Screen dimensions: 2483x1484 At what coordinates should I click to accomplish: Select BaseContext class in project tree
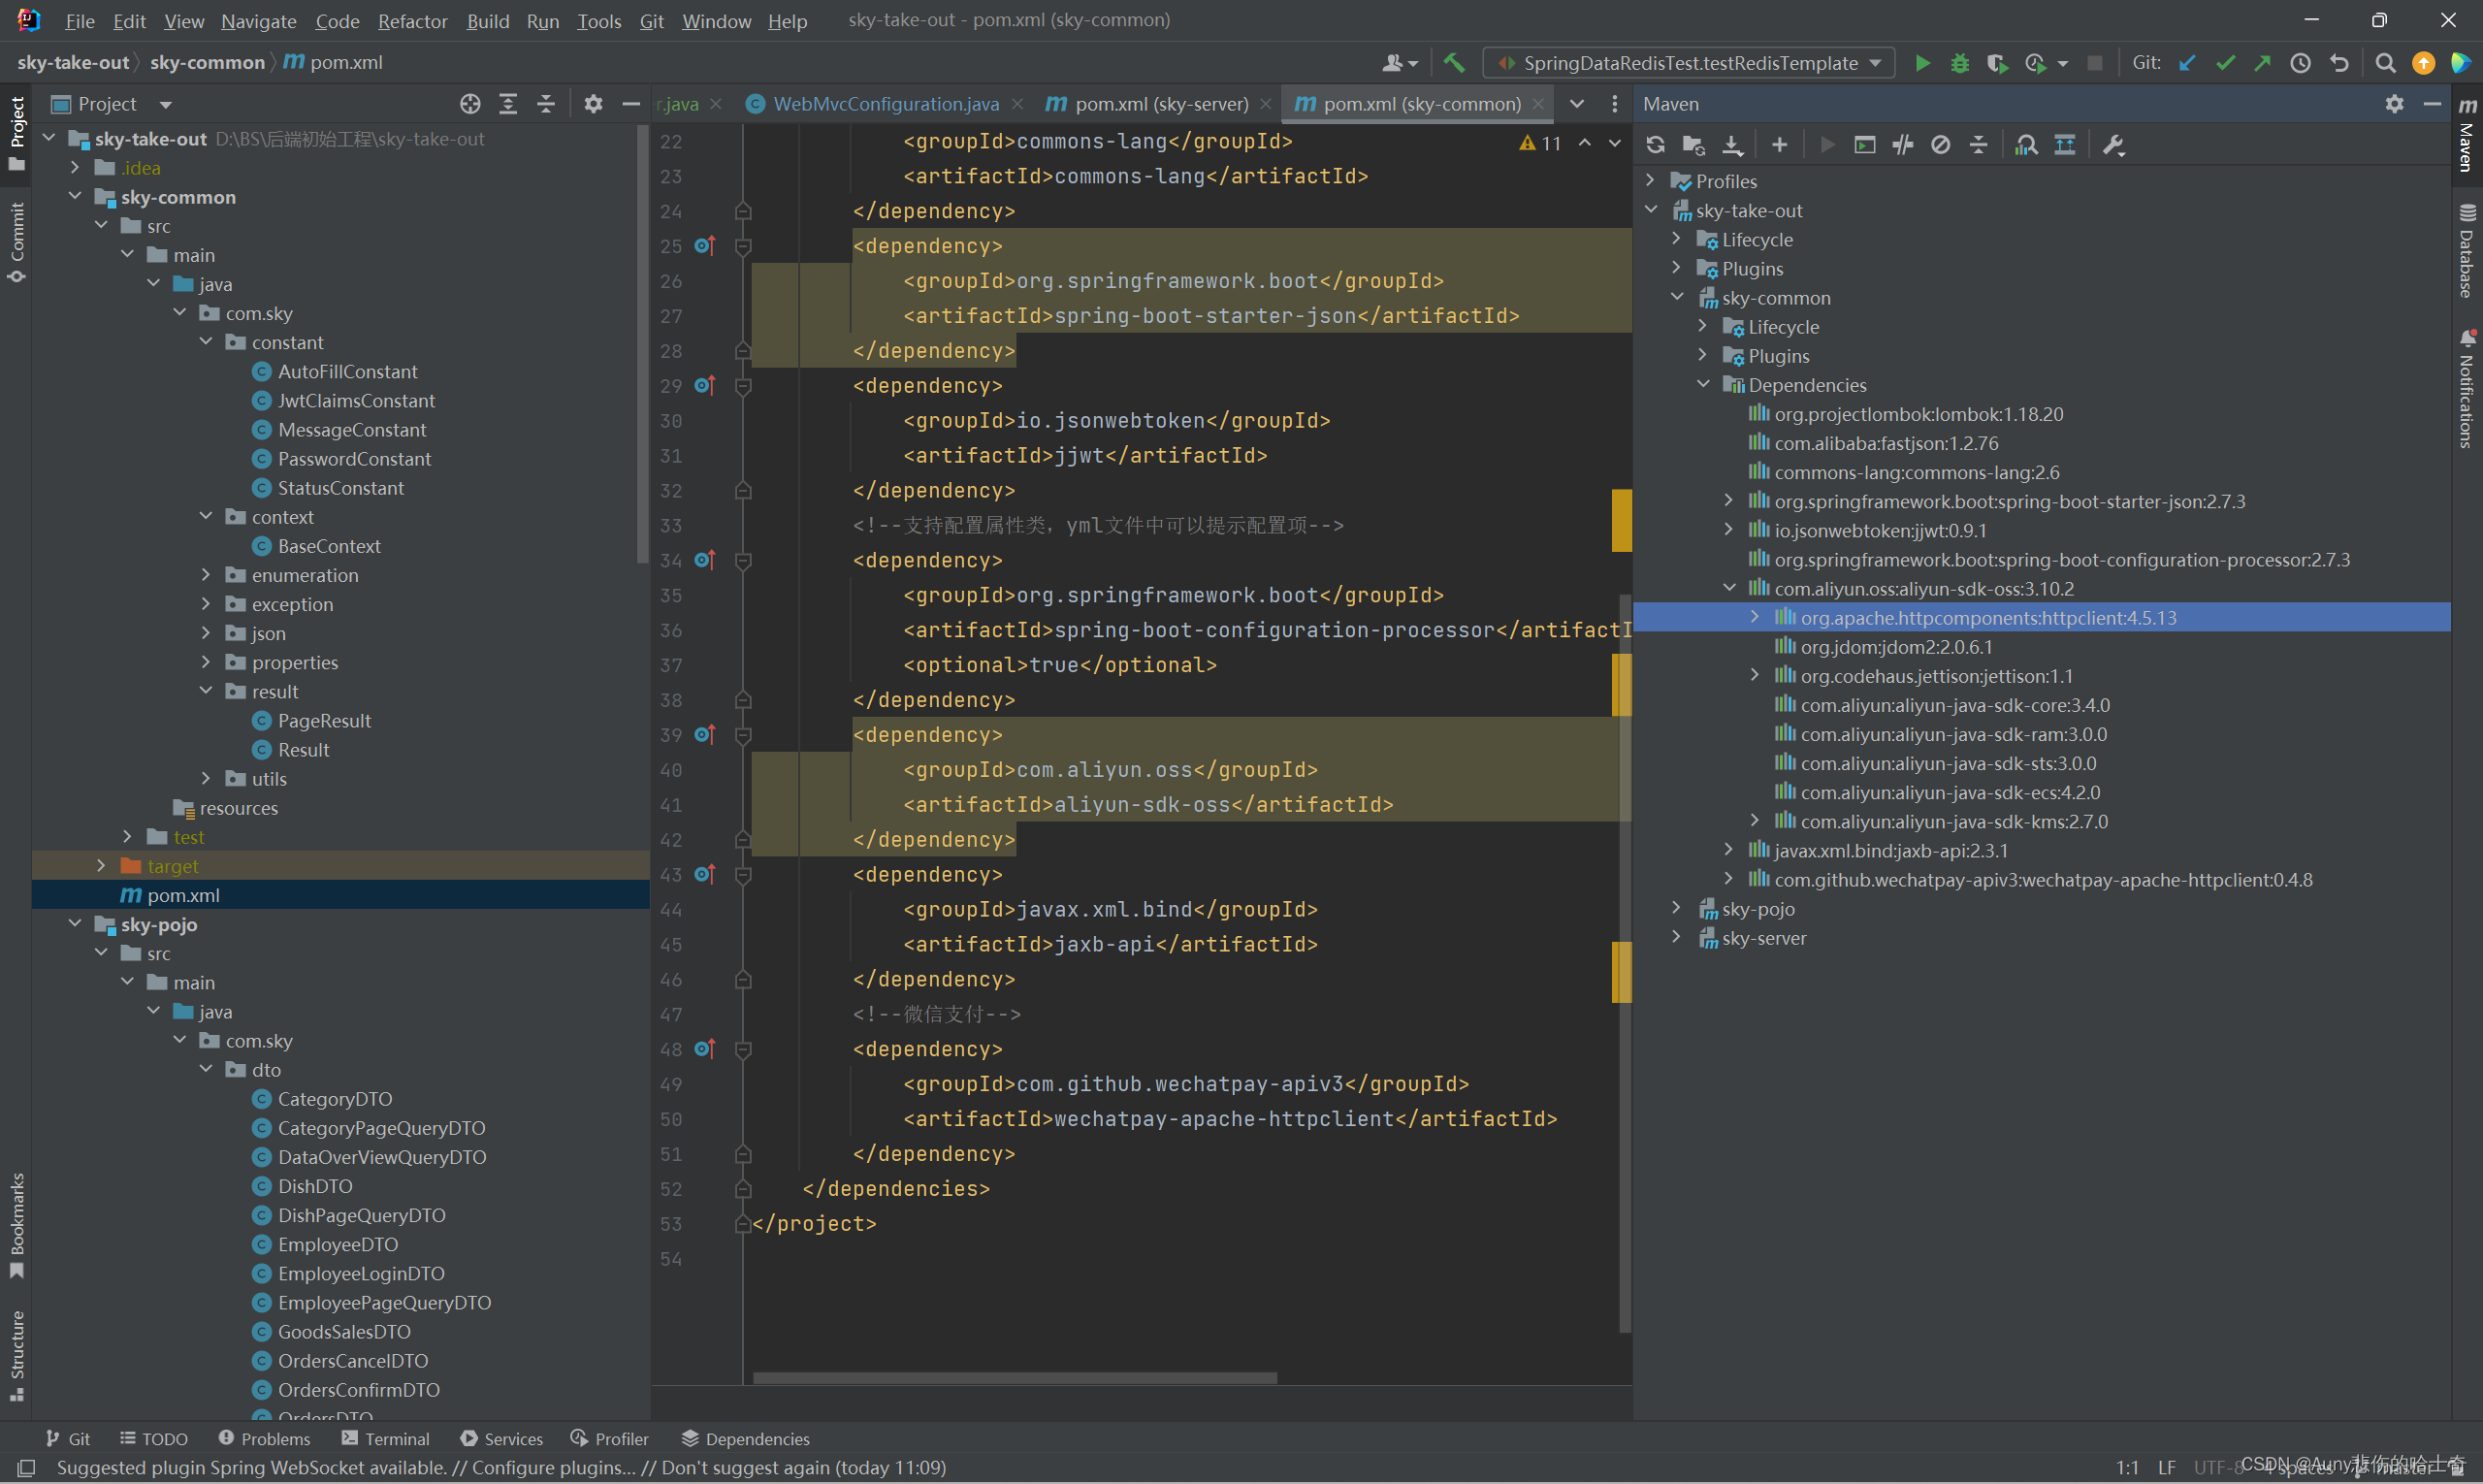(329, 546)
